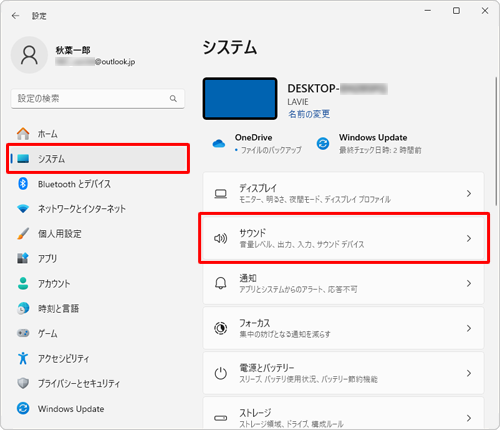Click the blue desktop wallpaper thumbnail

(x=240, y=99)
